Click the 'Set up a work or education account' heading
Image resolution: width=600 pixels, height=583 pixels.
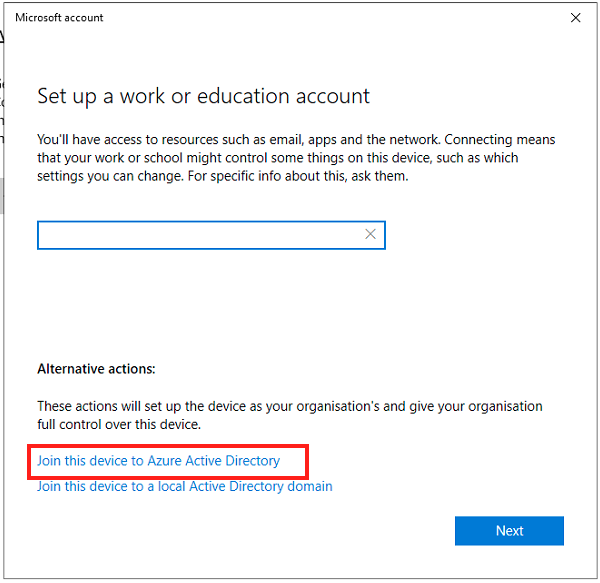204,96
